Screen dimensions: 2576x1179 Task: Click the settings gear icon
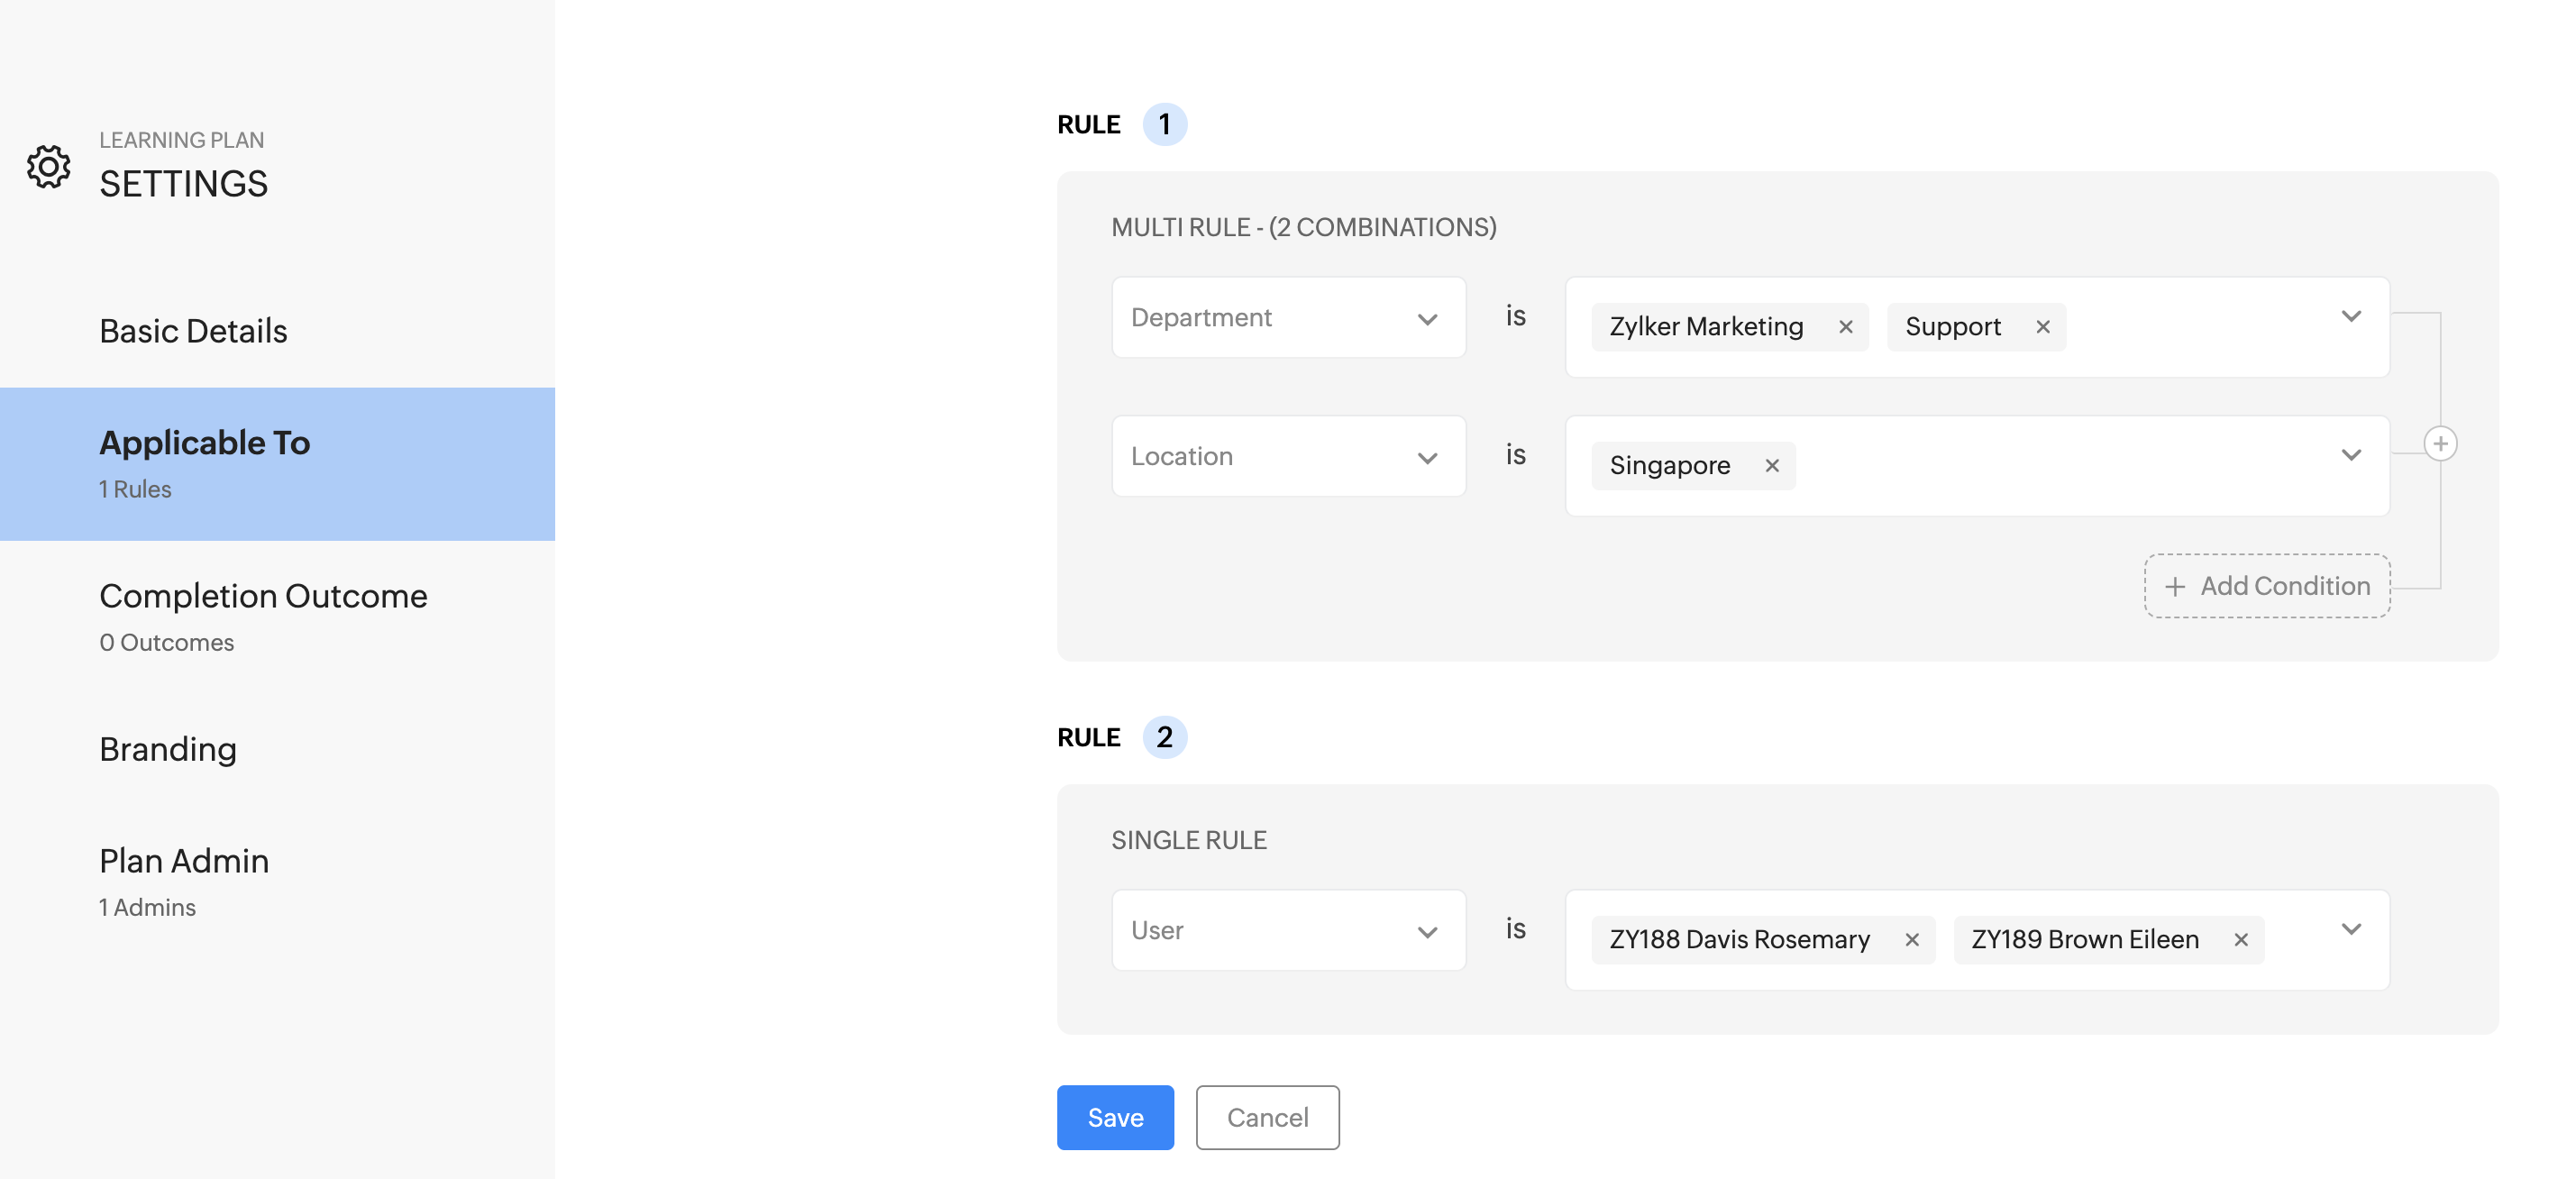(x=48, y=166)
